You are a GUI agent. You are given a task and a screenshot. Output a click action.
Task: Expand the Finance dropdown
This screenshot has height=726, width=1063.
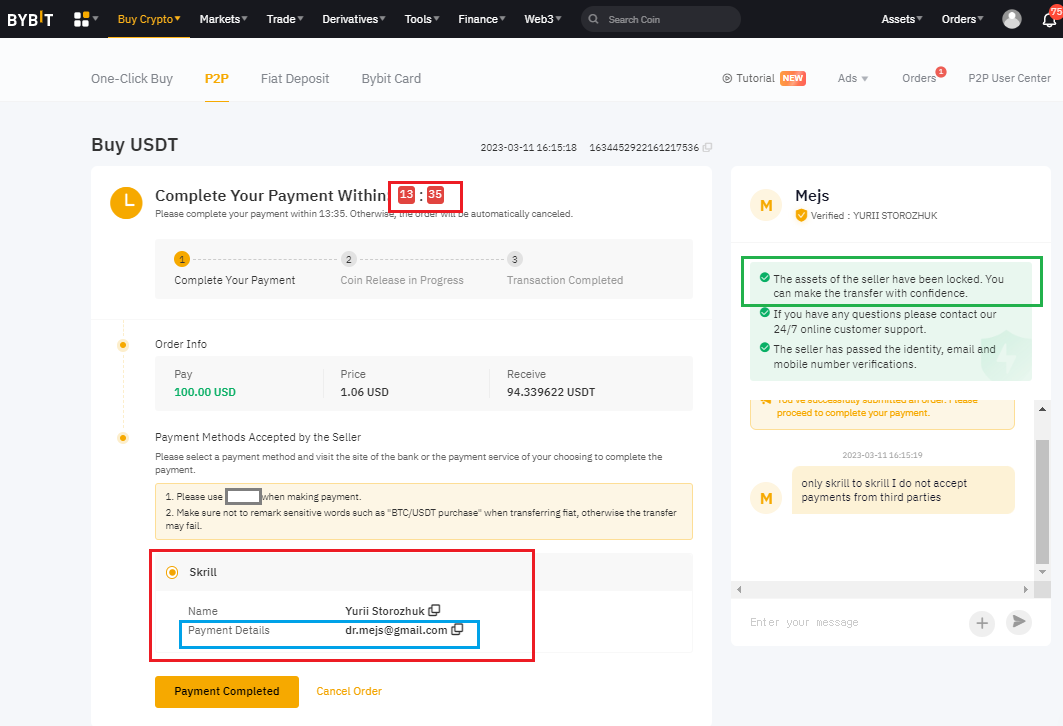click(x=481, y=19)
